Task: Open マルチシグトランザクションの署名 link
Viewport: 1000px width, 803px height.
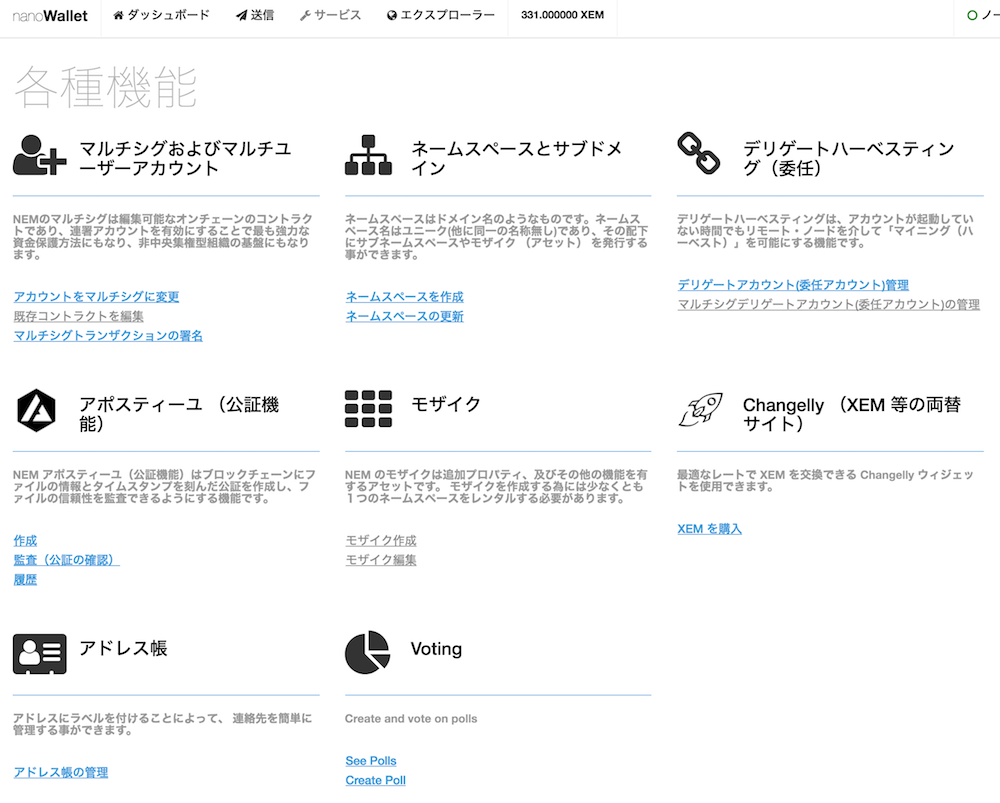Action: click(108, 335)
